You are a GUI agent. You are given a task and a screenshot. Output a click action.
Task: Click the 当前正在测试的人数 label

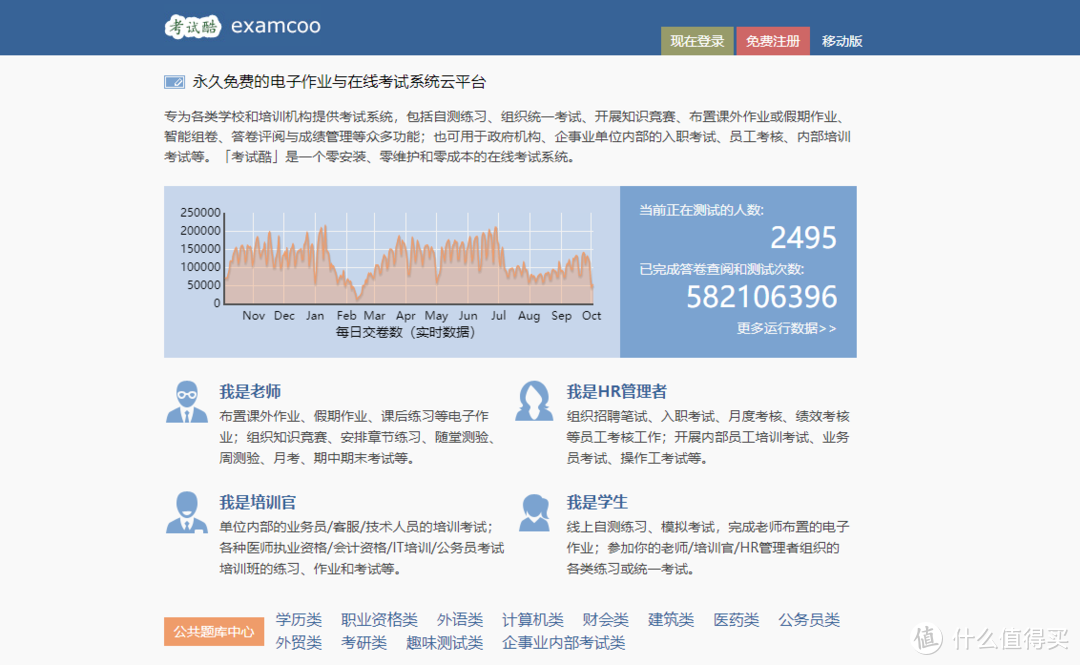[701, 210]
